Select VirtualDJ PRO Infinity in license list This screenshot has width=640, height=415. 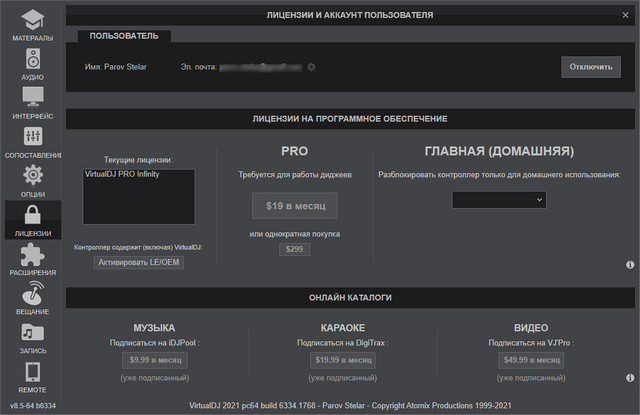pyautogui.click(x=123, y=175)
